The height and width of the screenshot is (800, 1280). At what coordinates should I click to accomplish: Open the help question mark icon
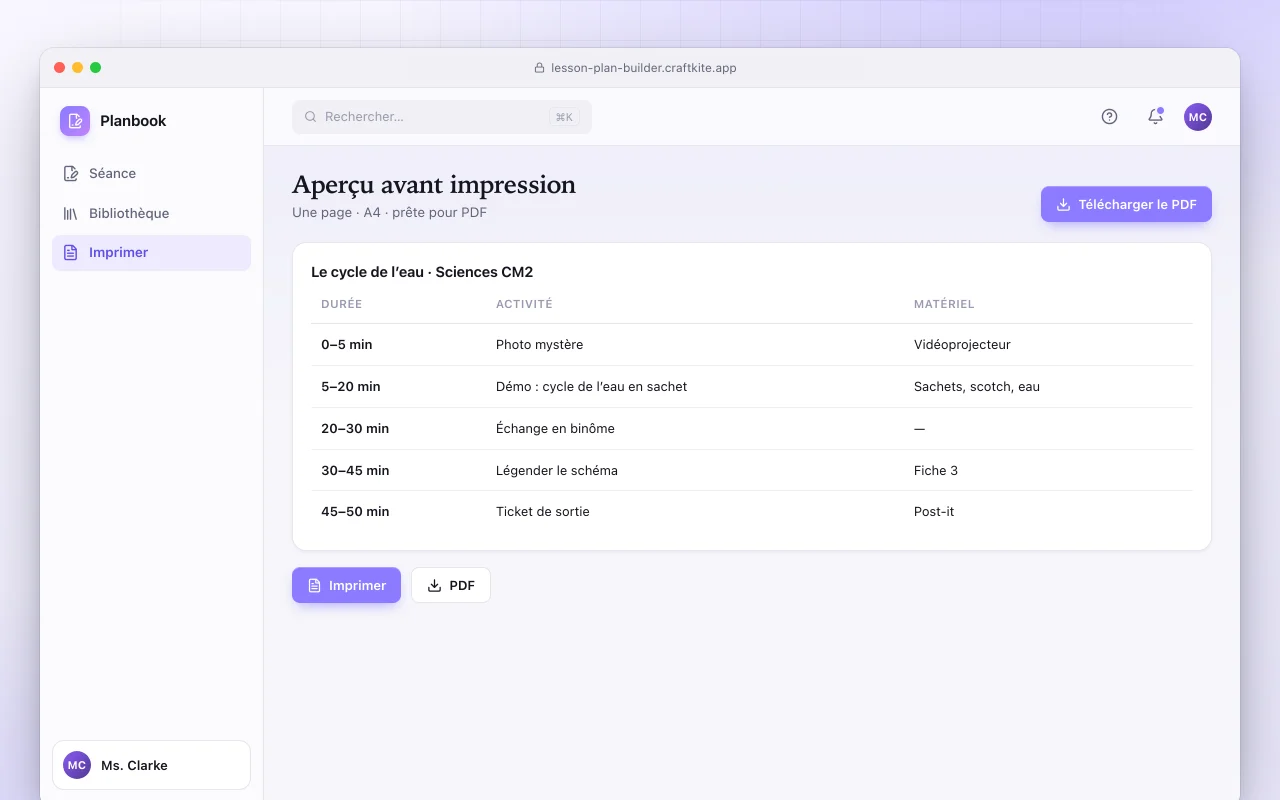(x=1109, y=117)
